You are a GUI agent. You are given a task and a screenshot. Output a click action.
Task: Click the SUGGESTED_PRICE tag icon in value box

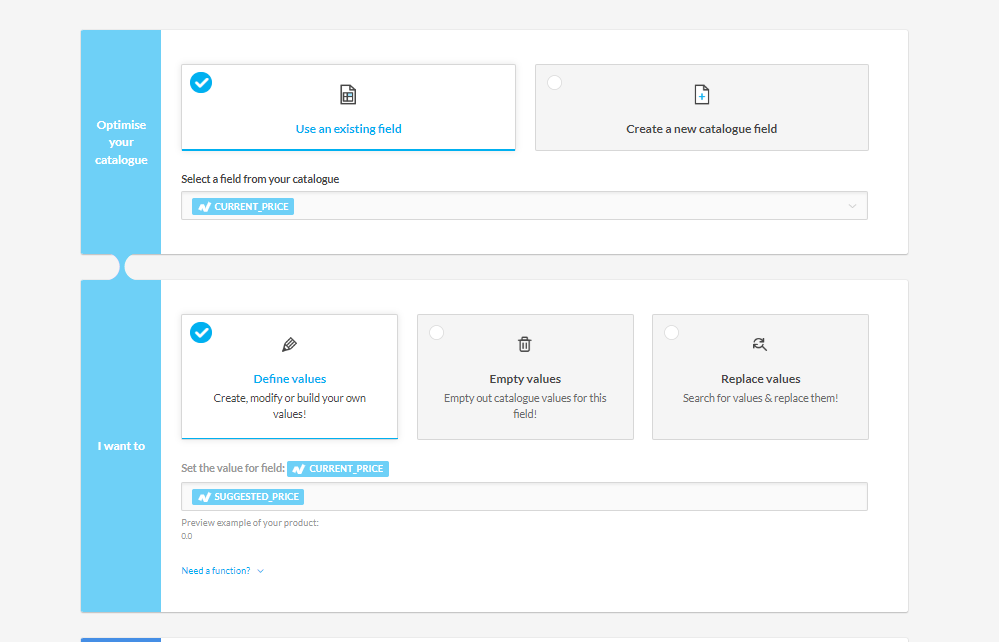[204, 497]
